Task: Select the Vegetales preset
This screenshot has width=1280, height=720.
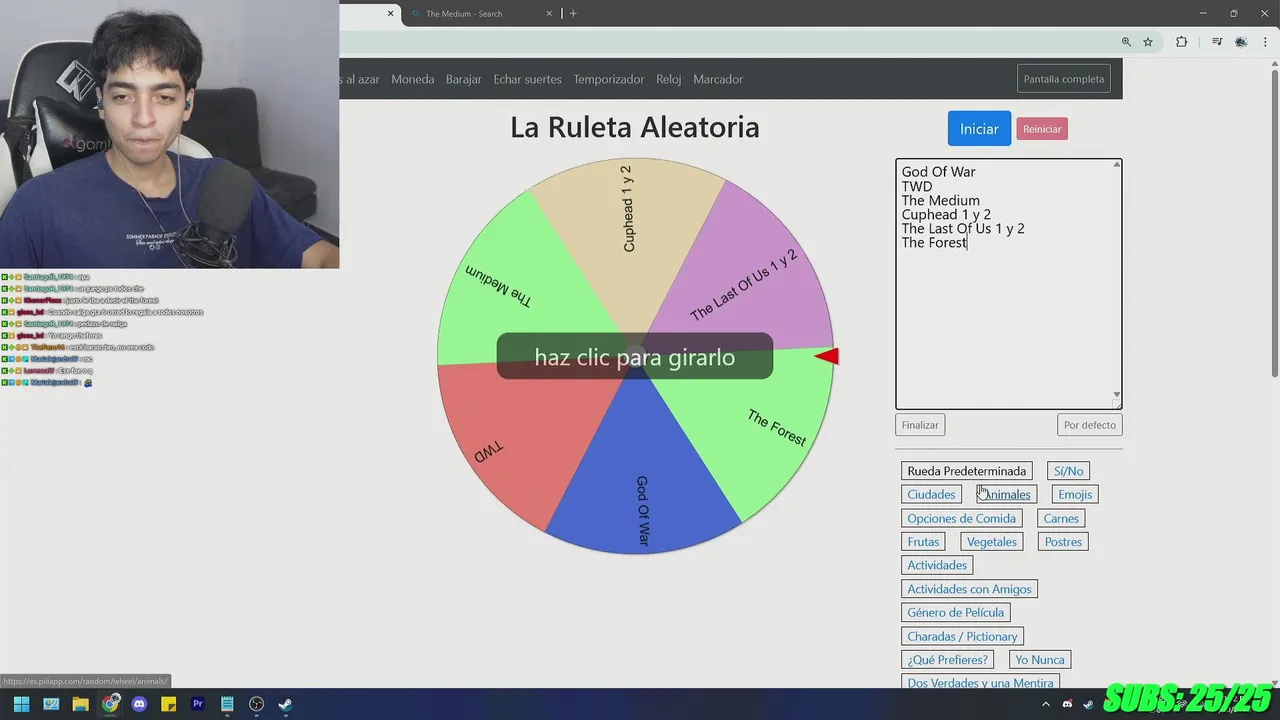Action: click(992, 542)
